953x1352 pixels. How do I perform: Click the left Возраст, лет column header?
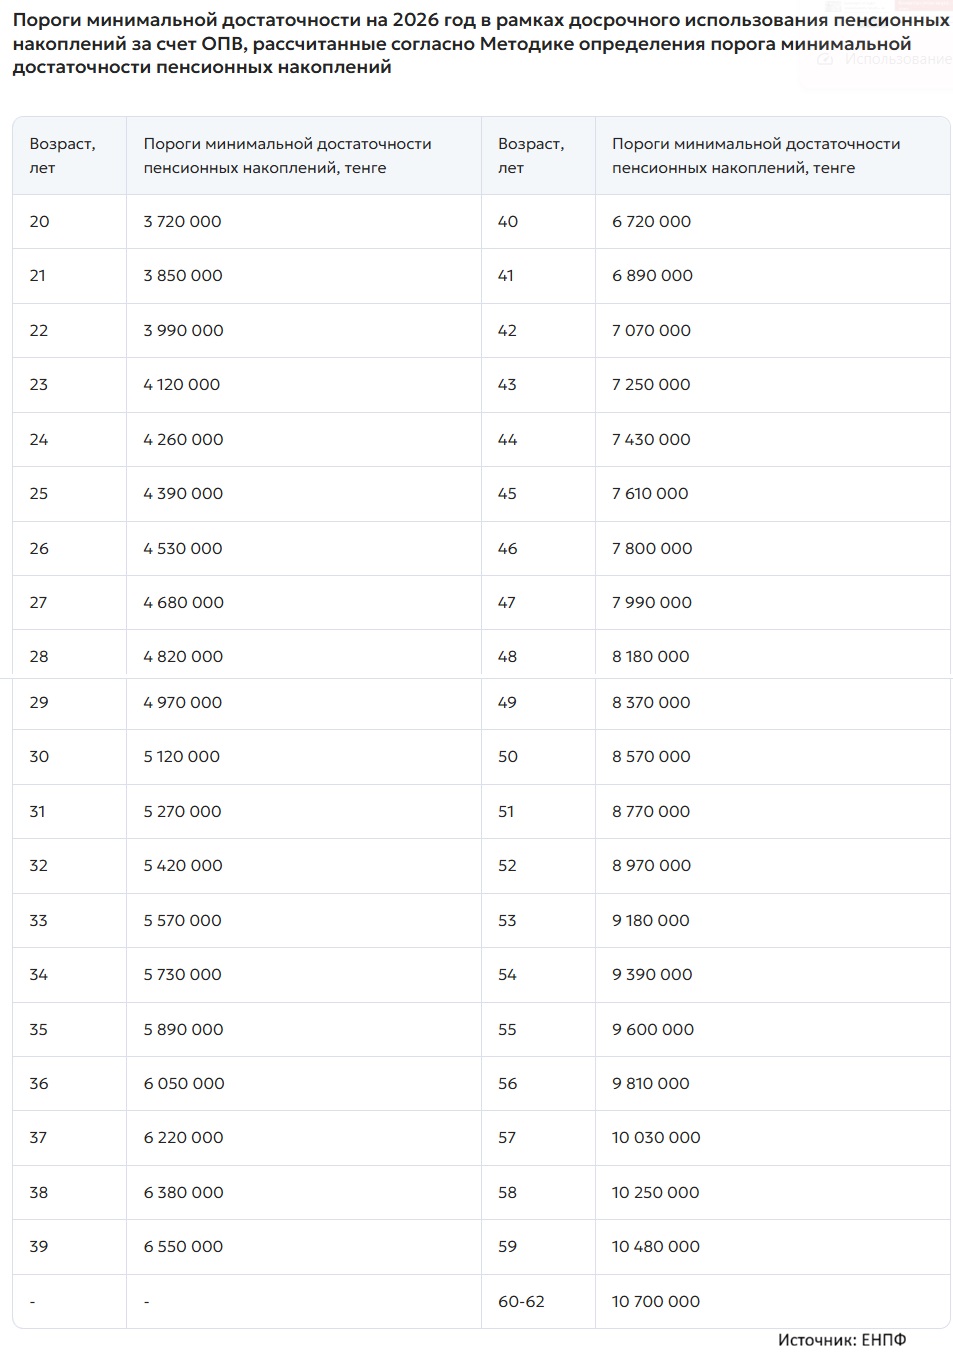(x=62, y=156)
